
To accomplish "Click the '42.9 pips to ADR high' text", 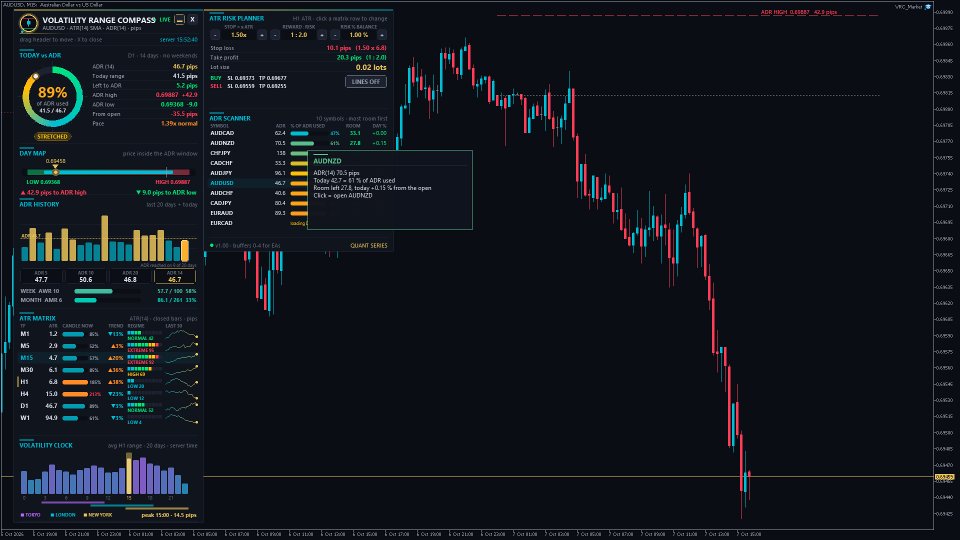I will 53,192.
